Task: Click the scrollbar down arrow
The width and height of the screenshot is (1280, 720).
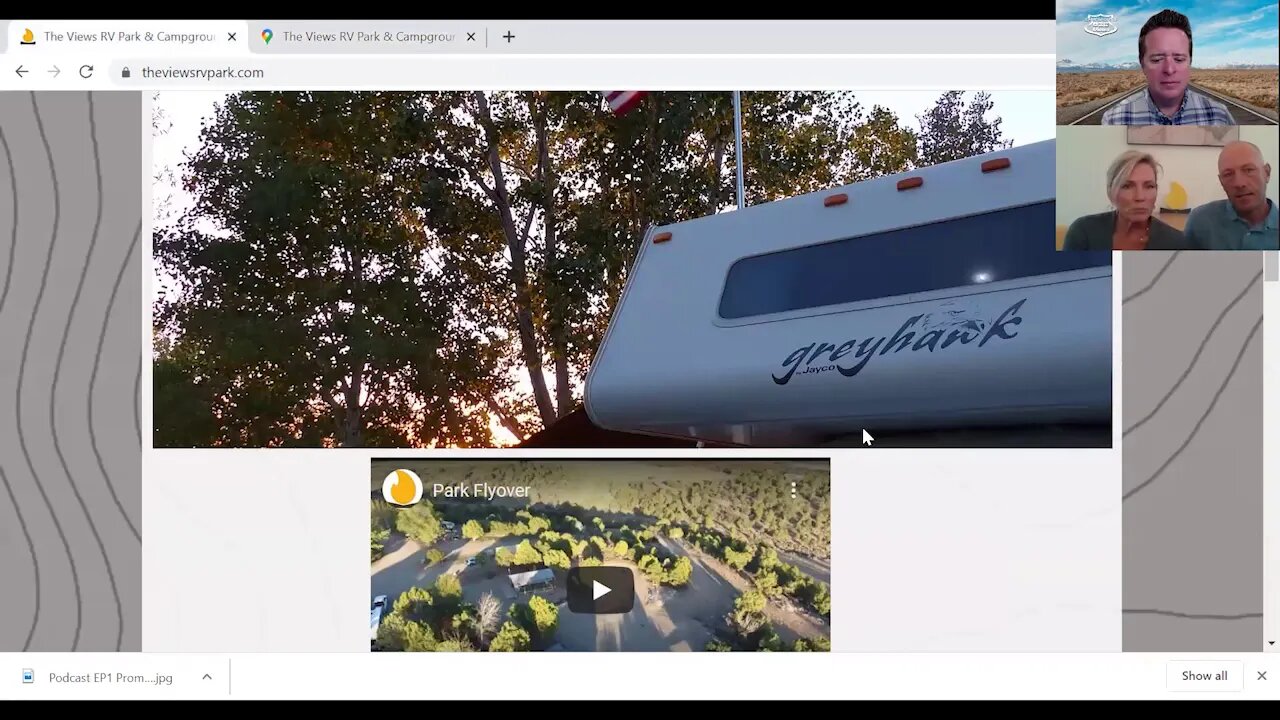Action: point(1271,643)
